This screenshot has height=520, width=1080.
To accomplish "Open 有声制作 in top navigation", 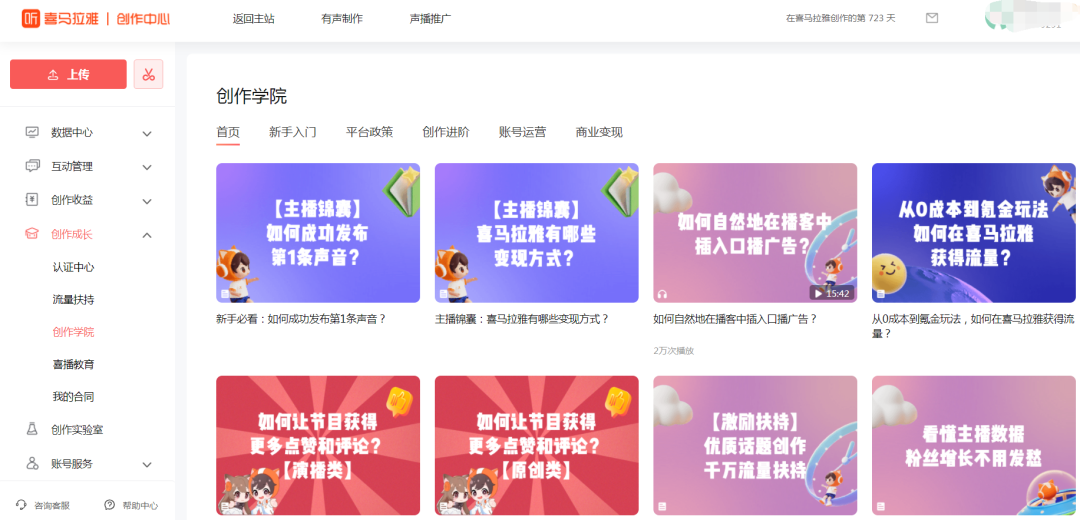I will tap(342, 19).
